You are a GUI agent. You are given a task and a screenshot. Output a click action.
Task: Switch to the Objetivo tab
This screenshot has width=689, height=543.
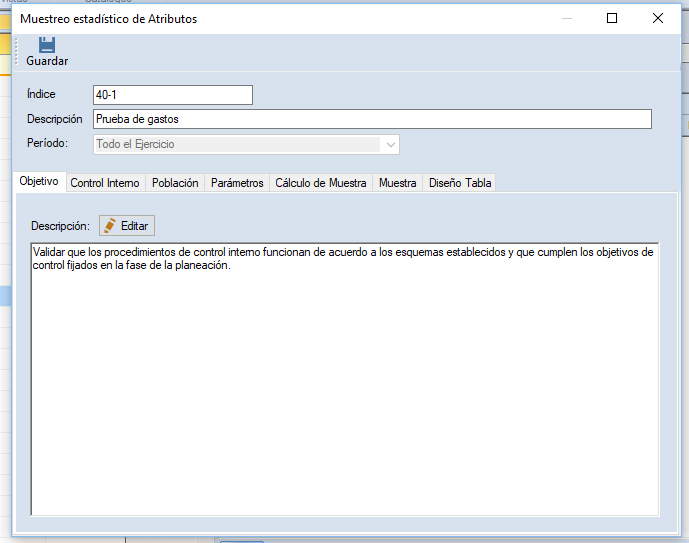tap(39, 182)
